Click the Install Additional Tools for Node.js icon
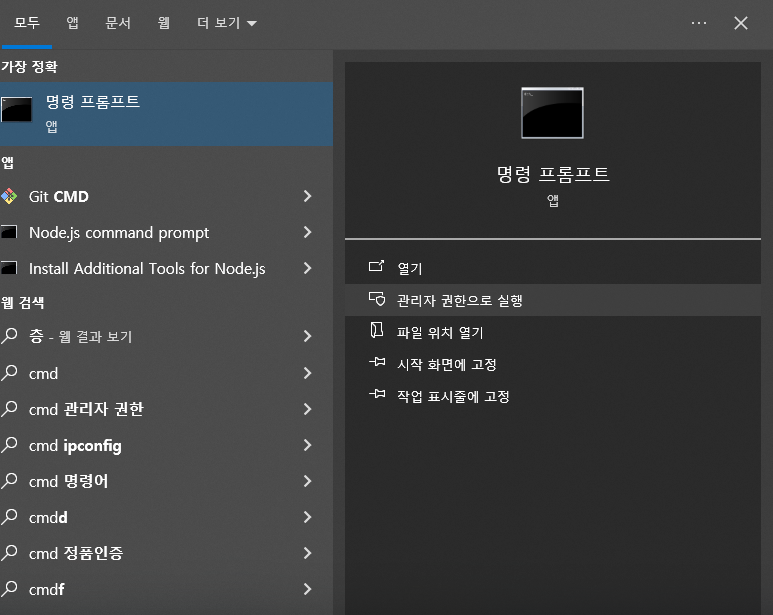This screenshot has height=615, width=773. (x=9, y=268)
